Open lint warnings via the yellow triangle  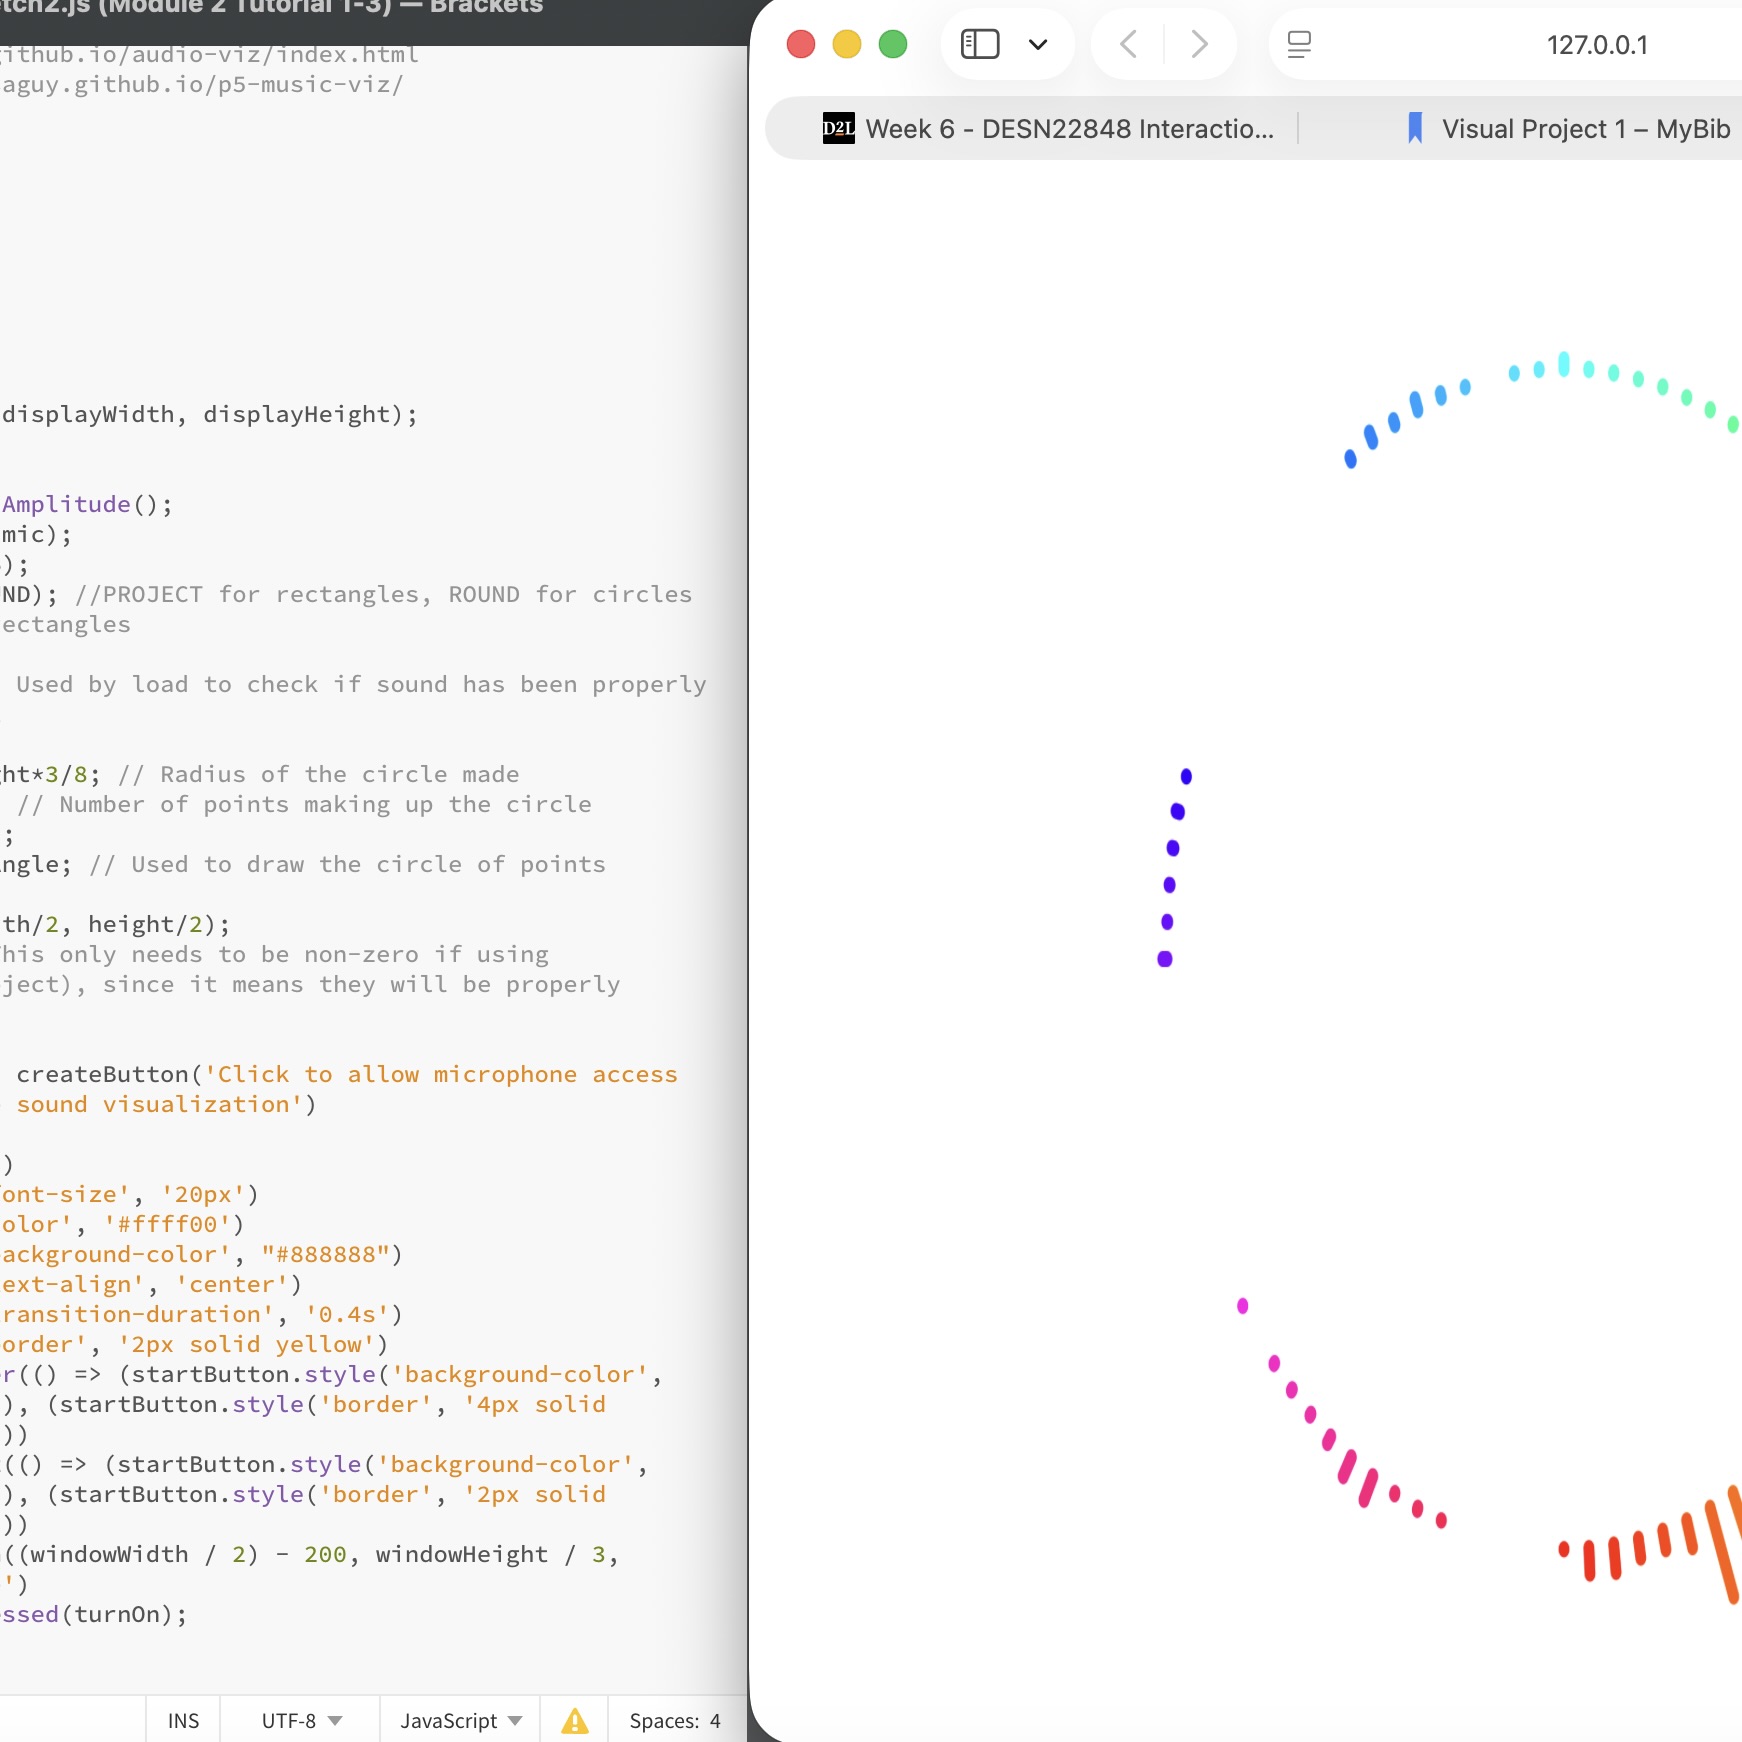573,1720
